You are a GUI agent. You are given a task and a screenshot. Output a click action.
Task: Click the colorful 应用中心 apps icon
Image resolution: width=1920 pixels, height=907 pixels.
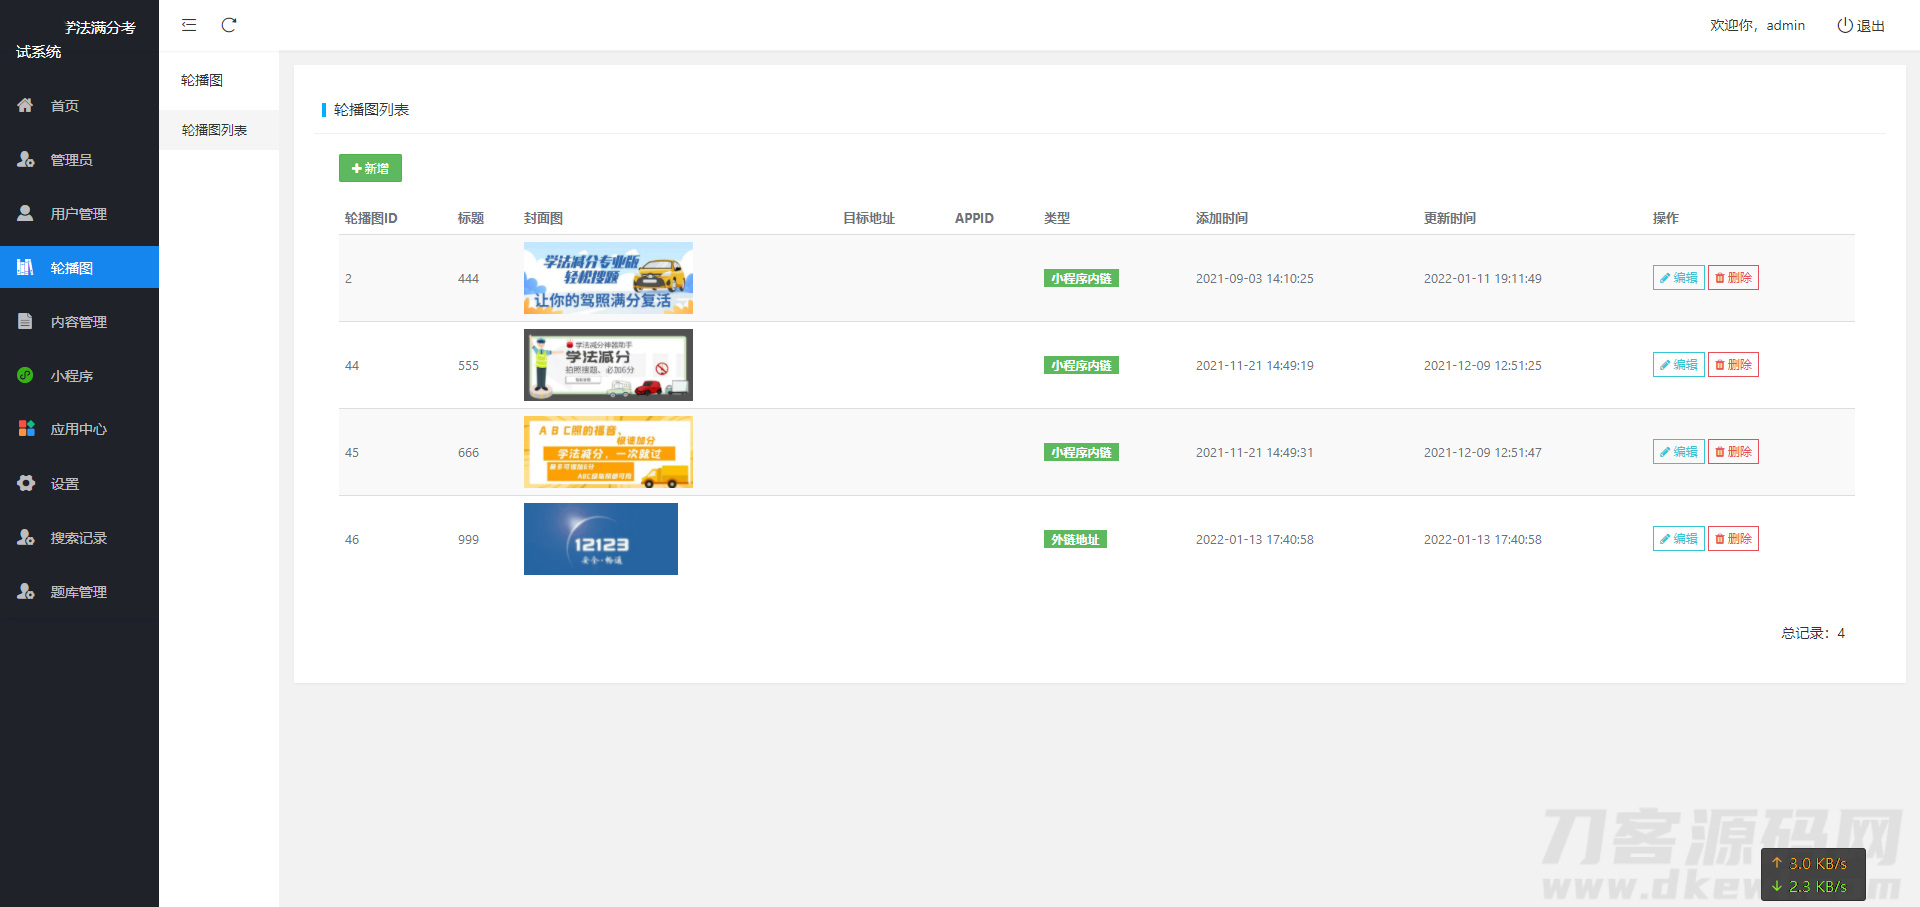(x=26, y=429)
